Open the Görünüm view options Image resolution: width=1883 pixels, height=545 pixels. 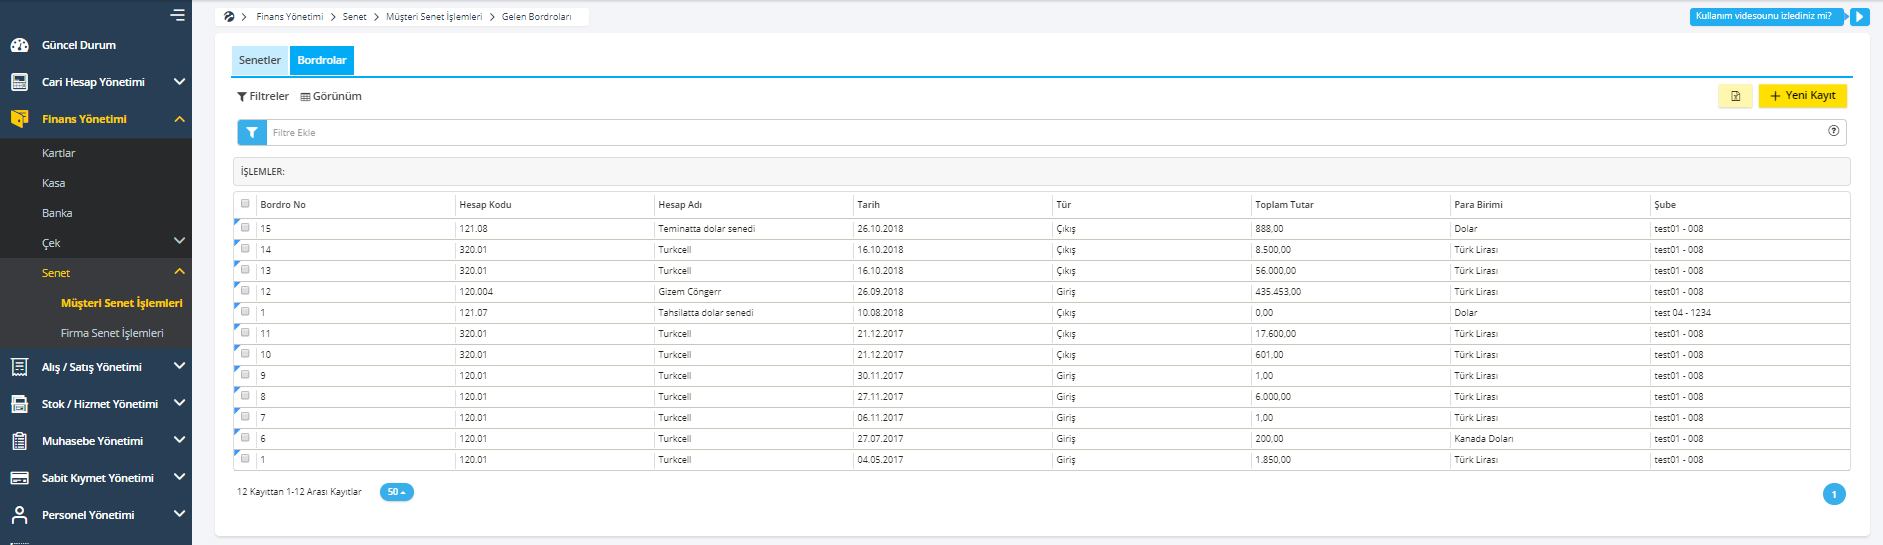[331, 96]
